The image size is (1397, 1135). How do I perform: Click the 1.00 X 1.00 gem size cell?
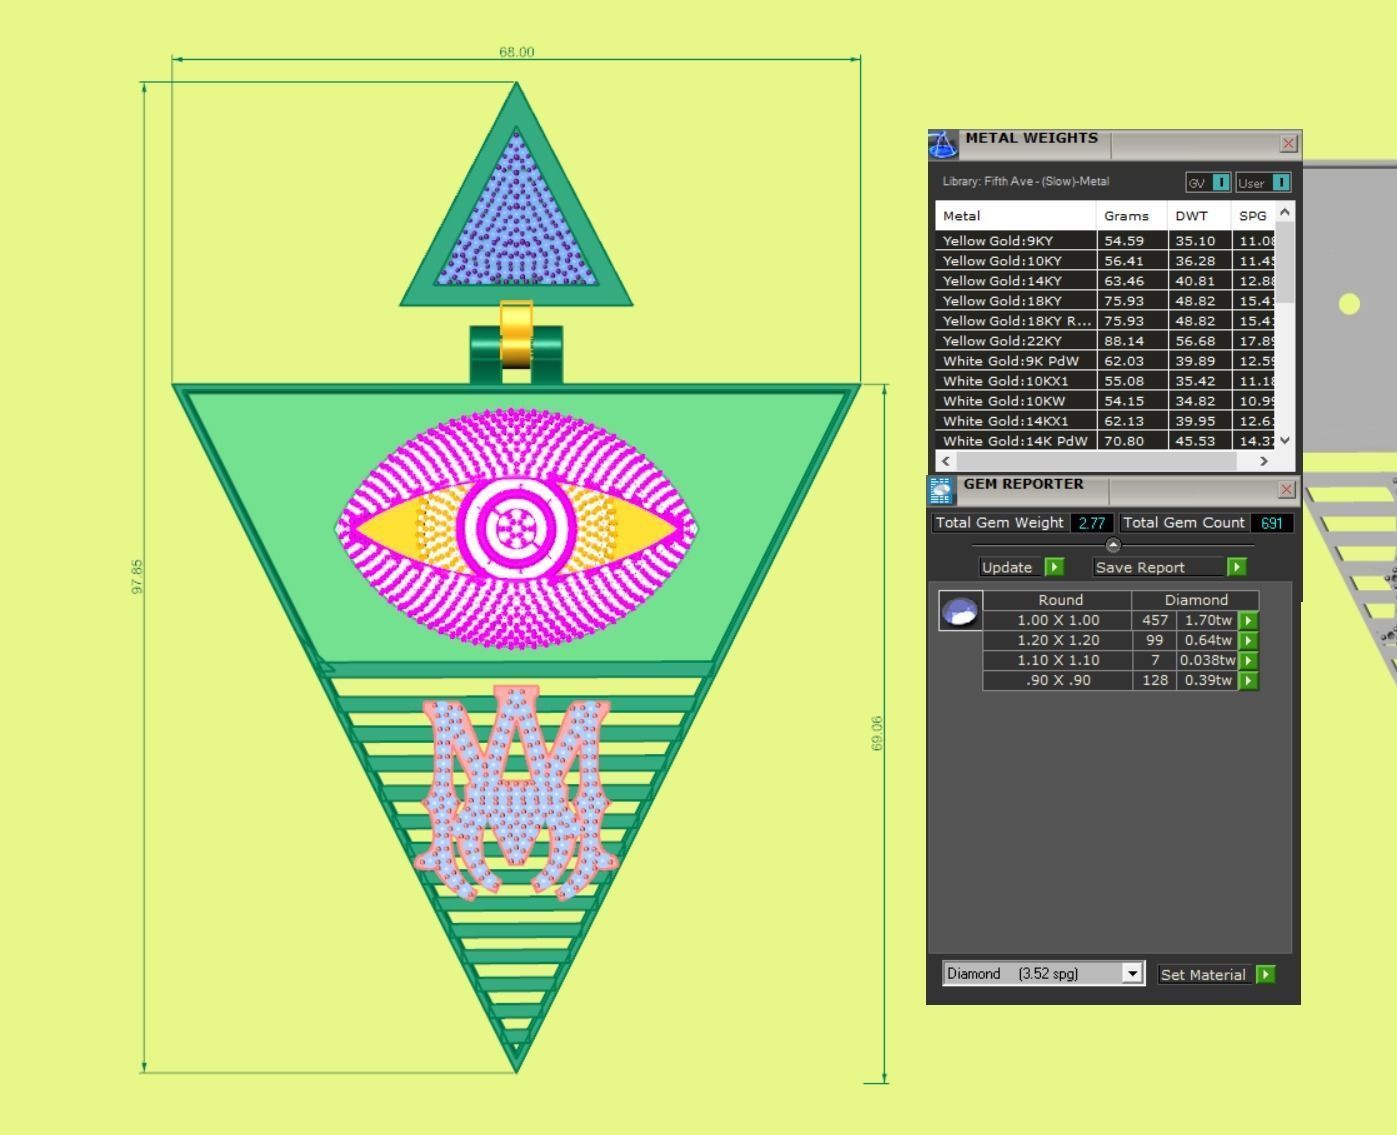(1058, 620)
